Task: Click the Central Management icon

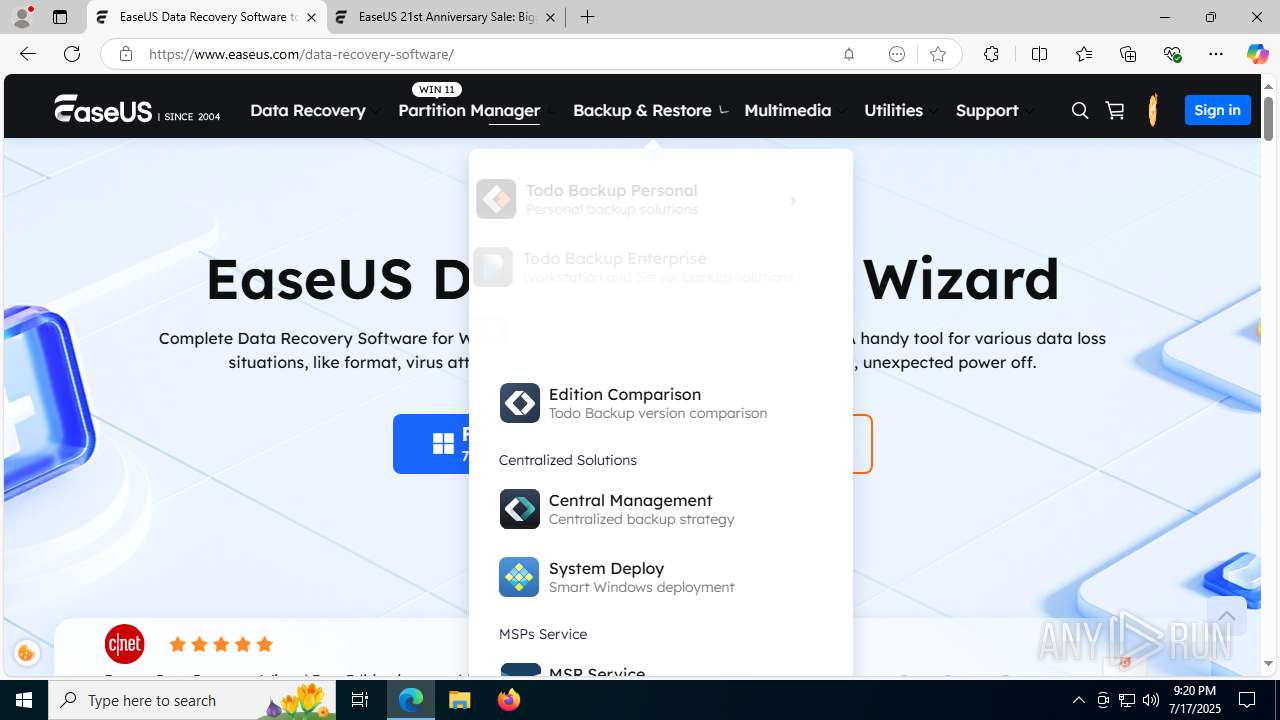Action: pos(519,509)
